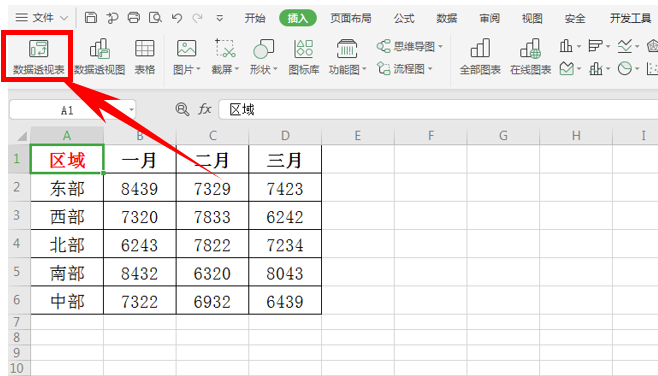Switch to the 公式 tab
Image resolution: width=658 pixels, height=376 pixels.
(x=404, y=18)
